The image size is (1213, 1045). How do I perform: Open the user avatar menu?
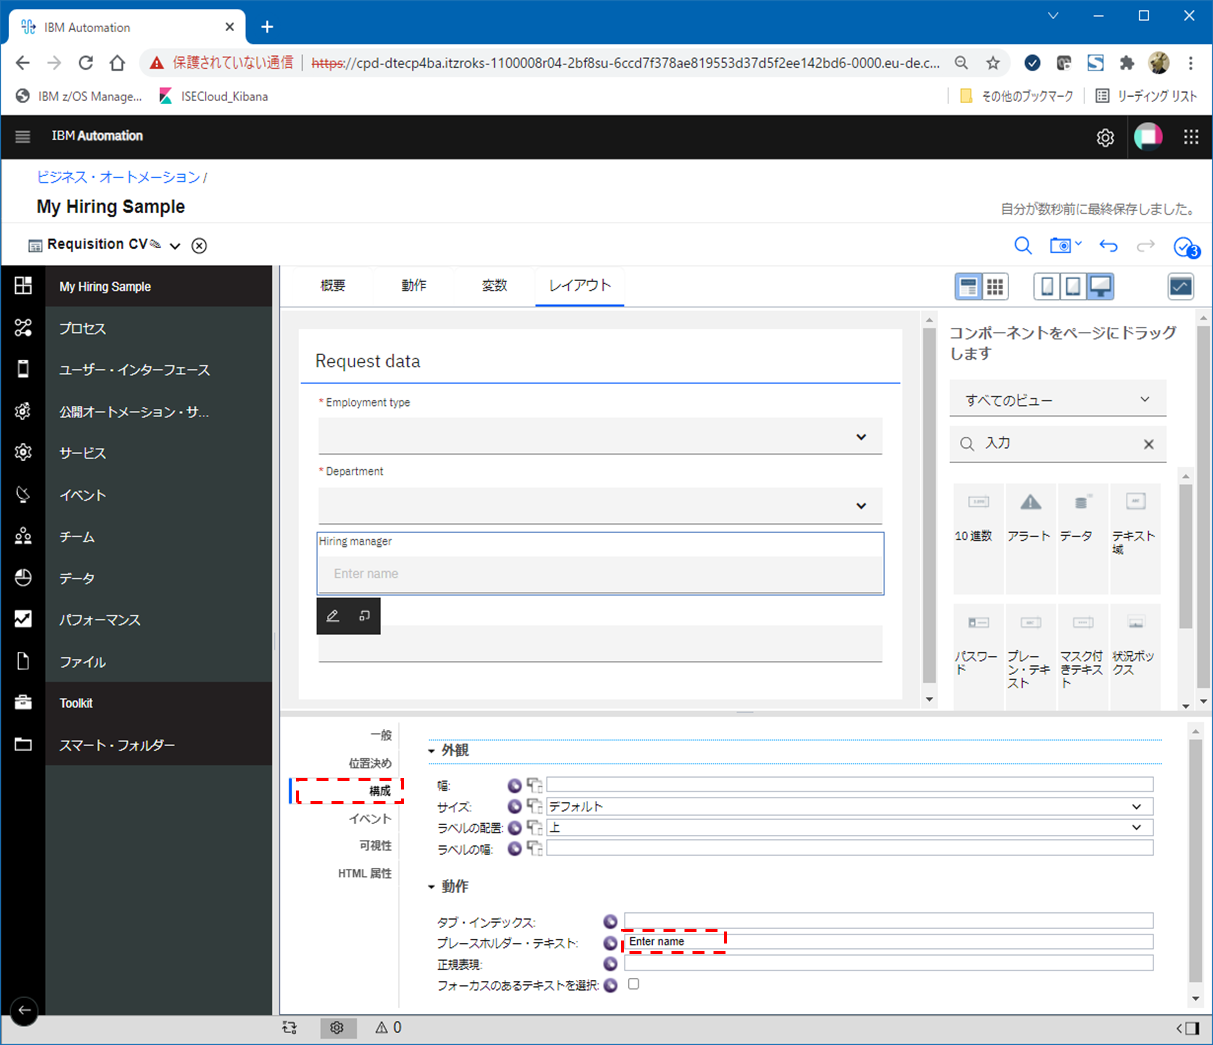click(1148, 137)
